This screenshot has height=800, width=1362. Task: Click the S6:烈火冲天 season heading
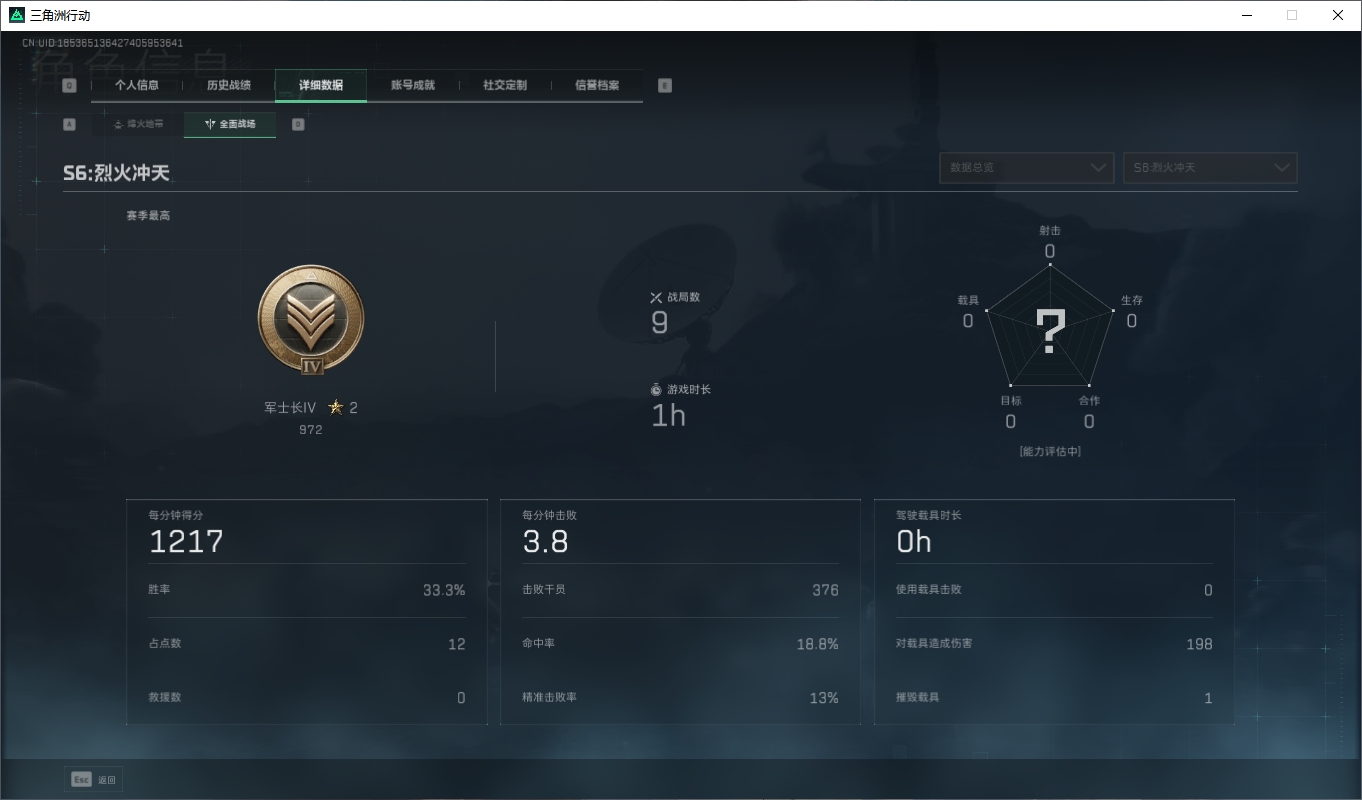[116, 173]
